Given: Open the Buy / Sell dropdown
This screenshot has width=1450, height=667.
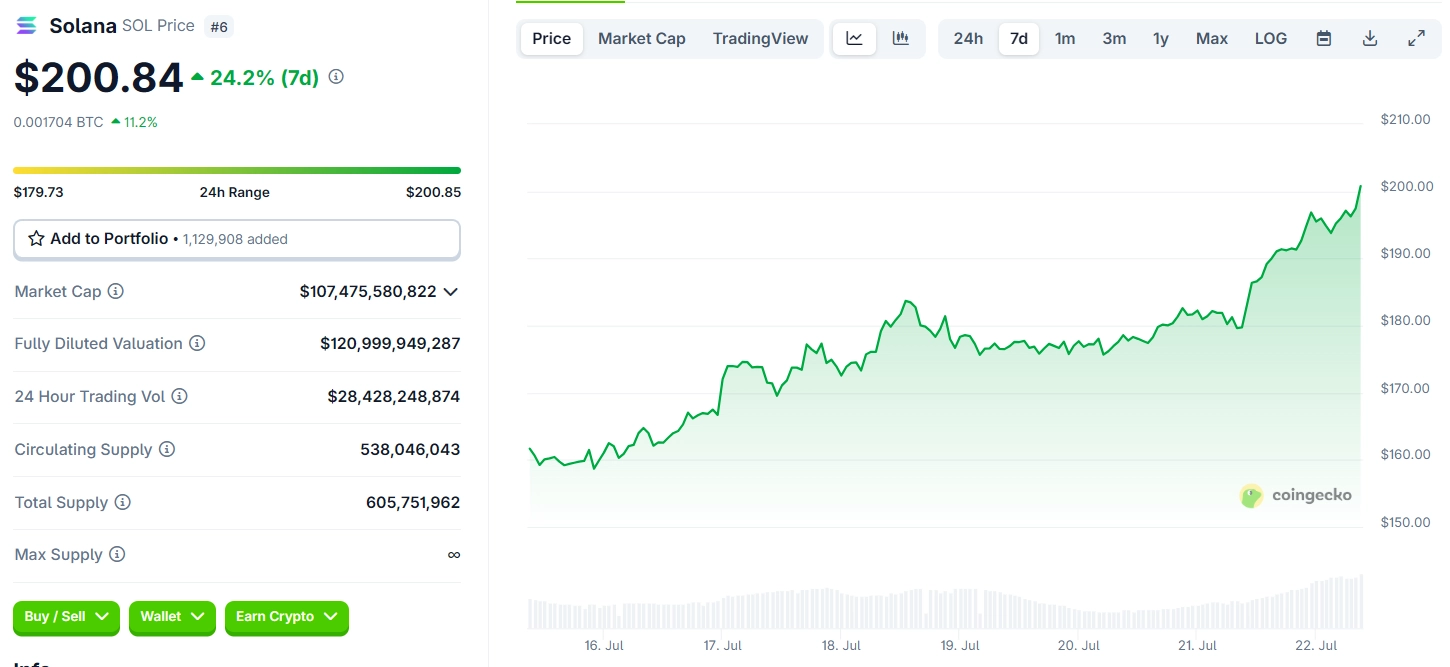Looking at the screenshot, I should coord(66,617).
